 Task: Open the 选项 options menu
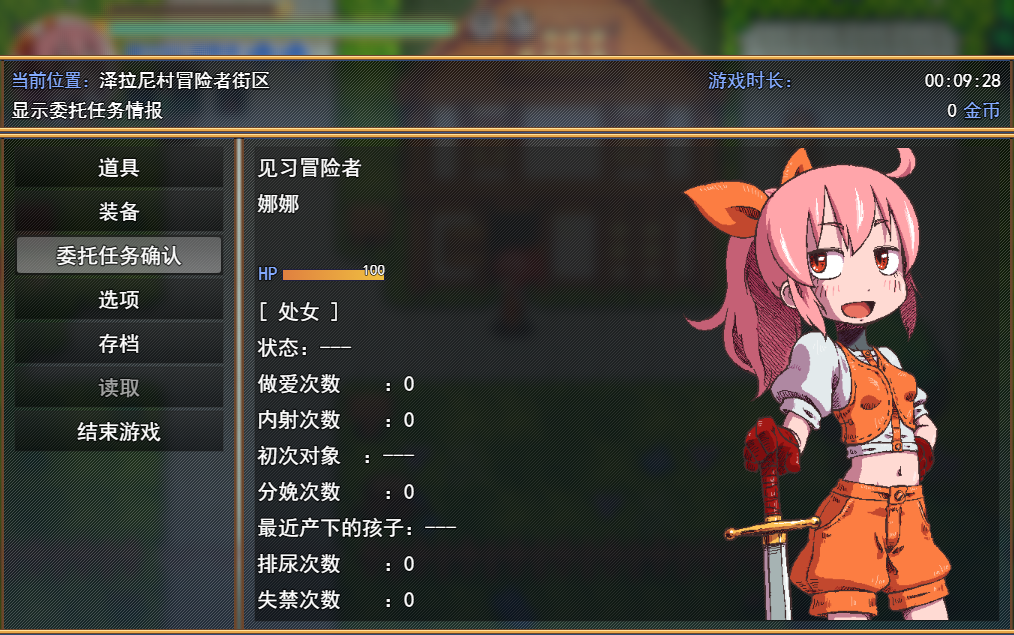pos(119,299)
